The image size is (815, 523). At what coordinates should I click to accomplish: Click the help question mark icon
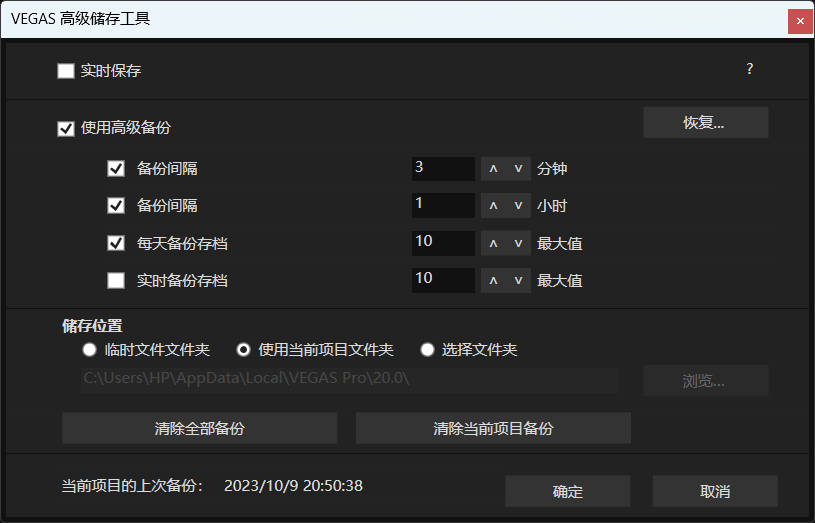coord(750,69)
